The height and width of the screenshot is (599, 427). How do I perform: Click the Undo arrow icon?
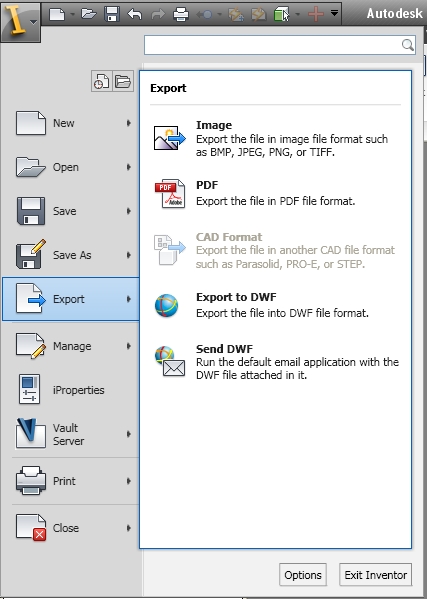[135, 15]
